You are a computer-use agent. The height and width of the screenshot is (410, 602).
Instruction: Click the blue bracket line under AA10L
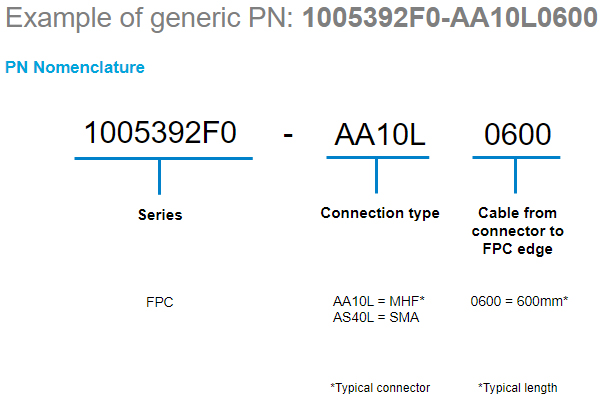pos(378,157)
